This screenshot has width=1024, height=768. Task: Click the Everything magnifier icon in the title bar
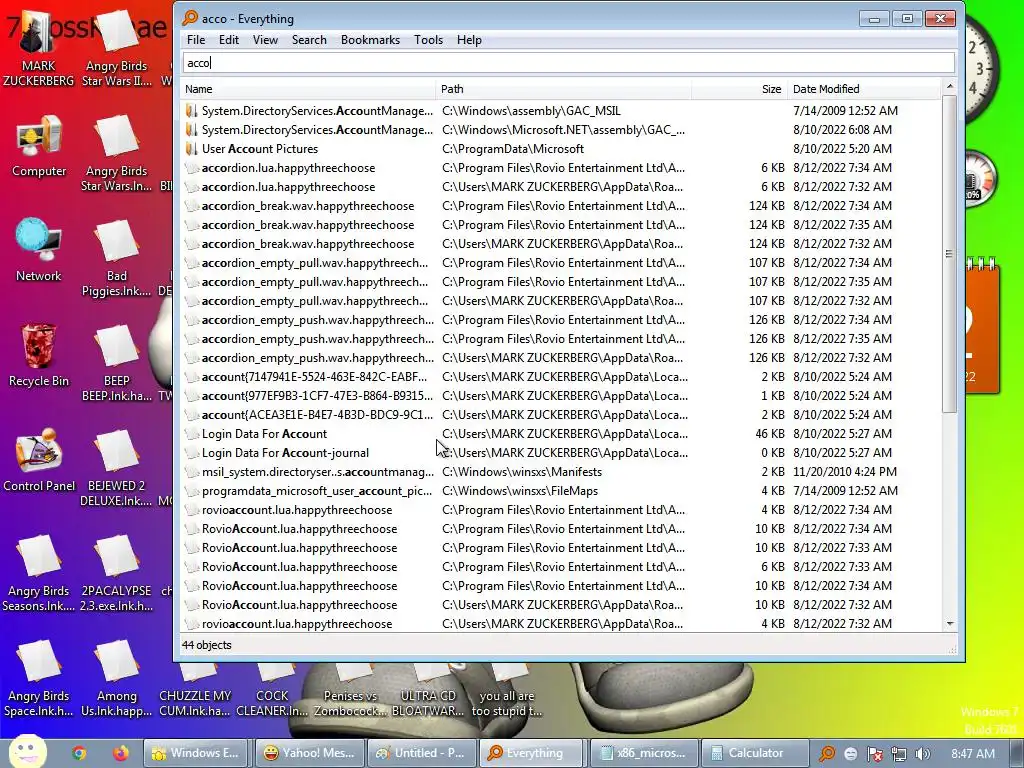coord(190,18)
